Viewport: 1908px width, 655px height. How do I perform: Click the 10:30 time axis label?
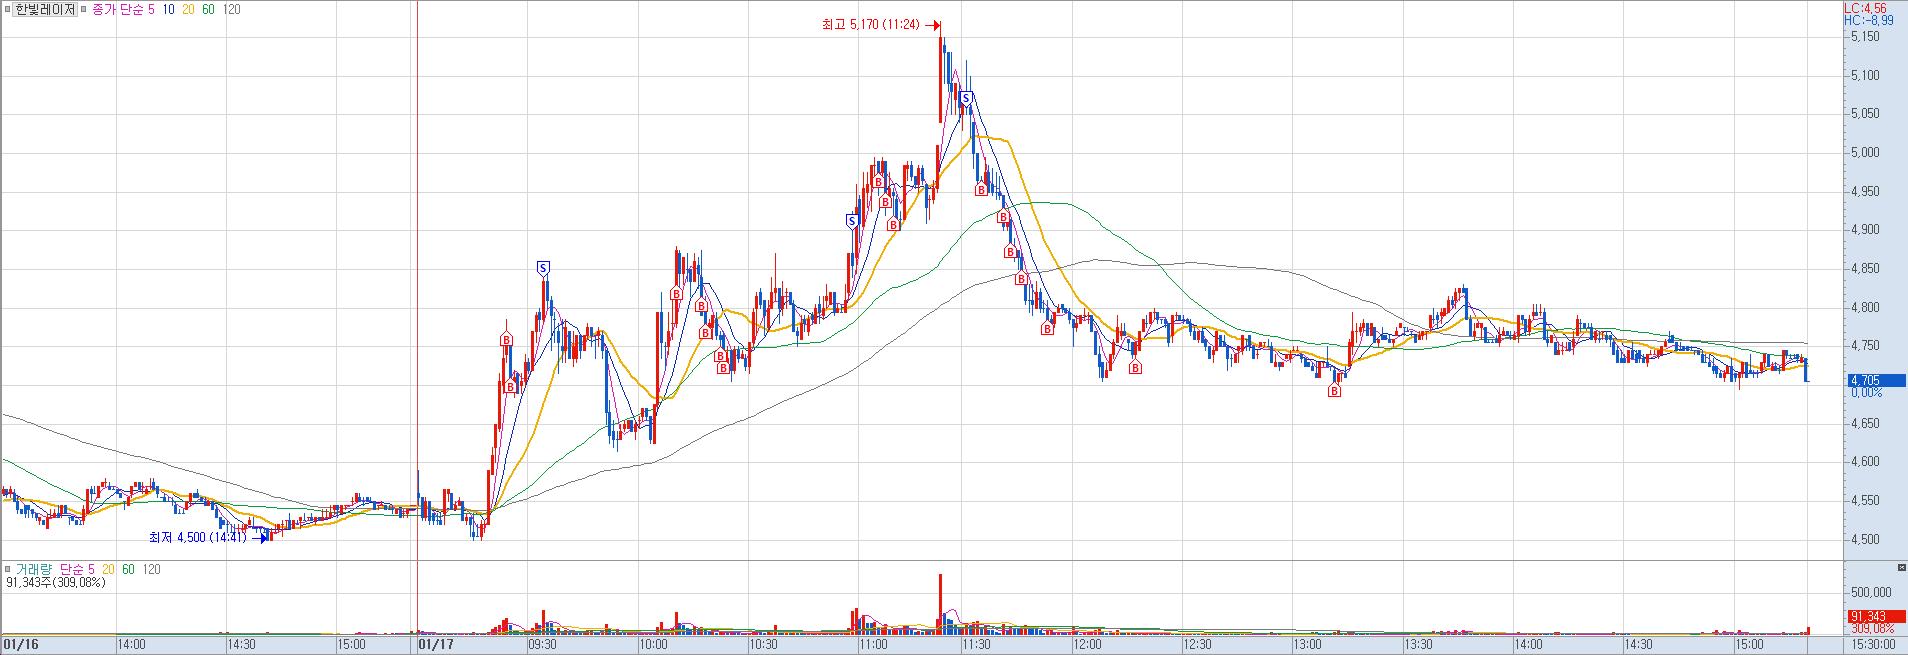(x=763, y=645)
